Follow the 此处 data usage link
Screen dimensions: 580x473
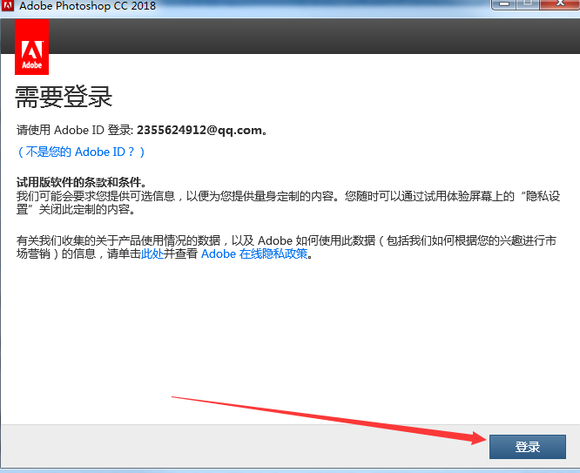click(x=152, y=254)
